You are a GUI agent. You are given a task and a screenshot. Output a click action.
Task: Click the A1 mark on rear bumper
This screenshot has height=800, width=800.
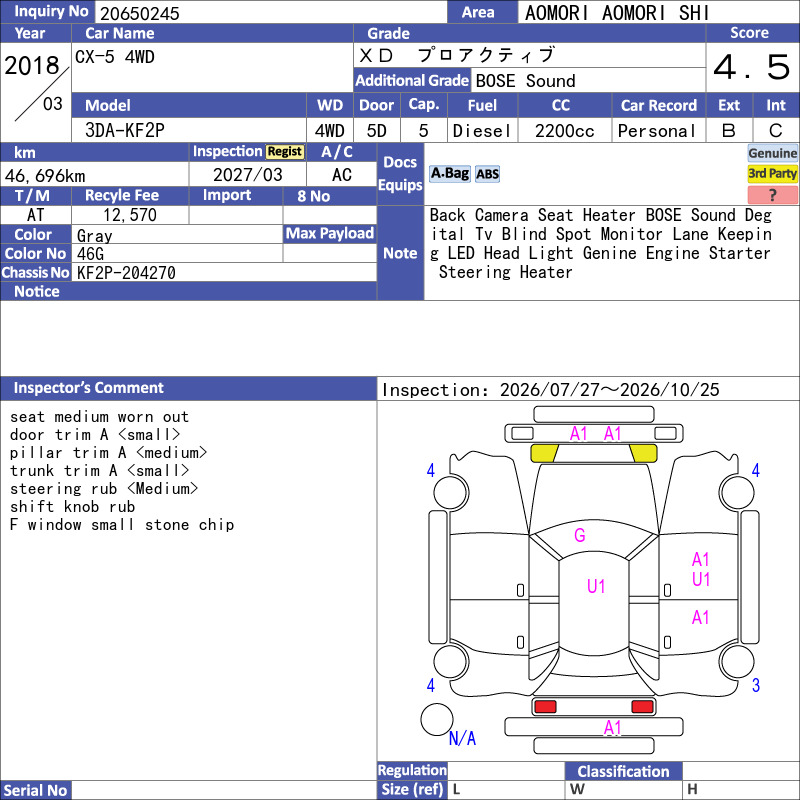[x=612, y=728]
